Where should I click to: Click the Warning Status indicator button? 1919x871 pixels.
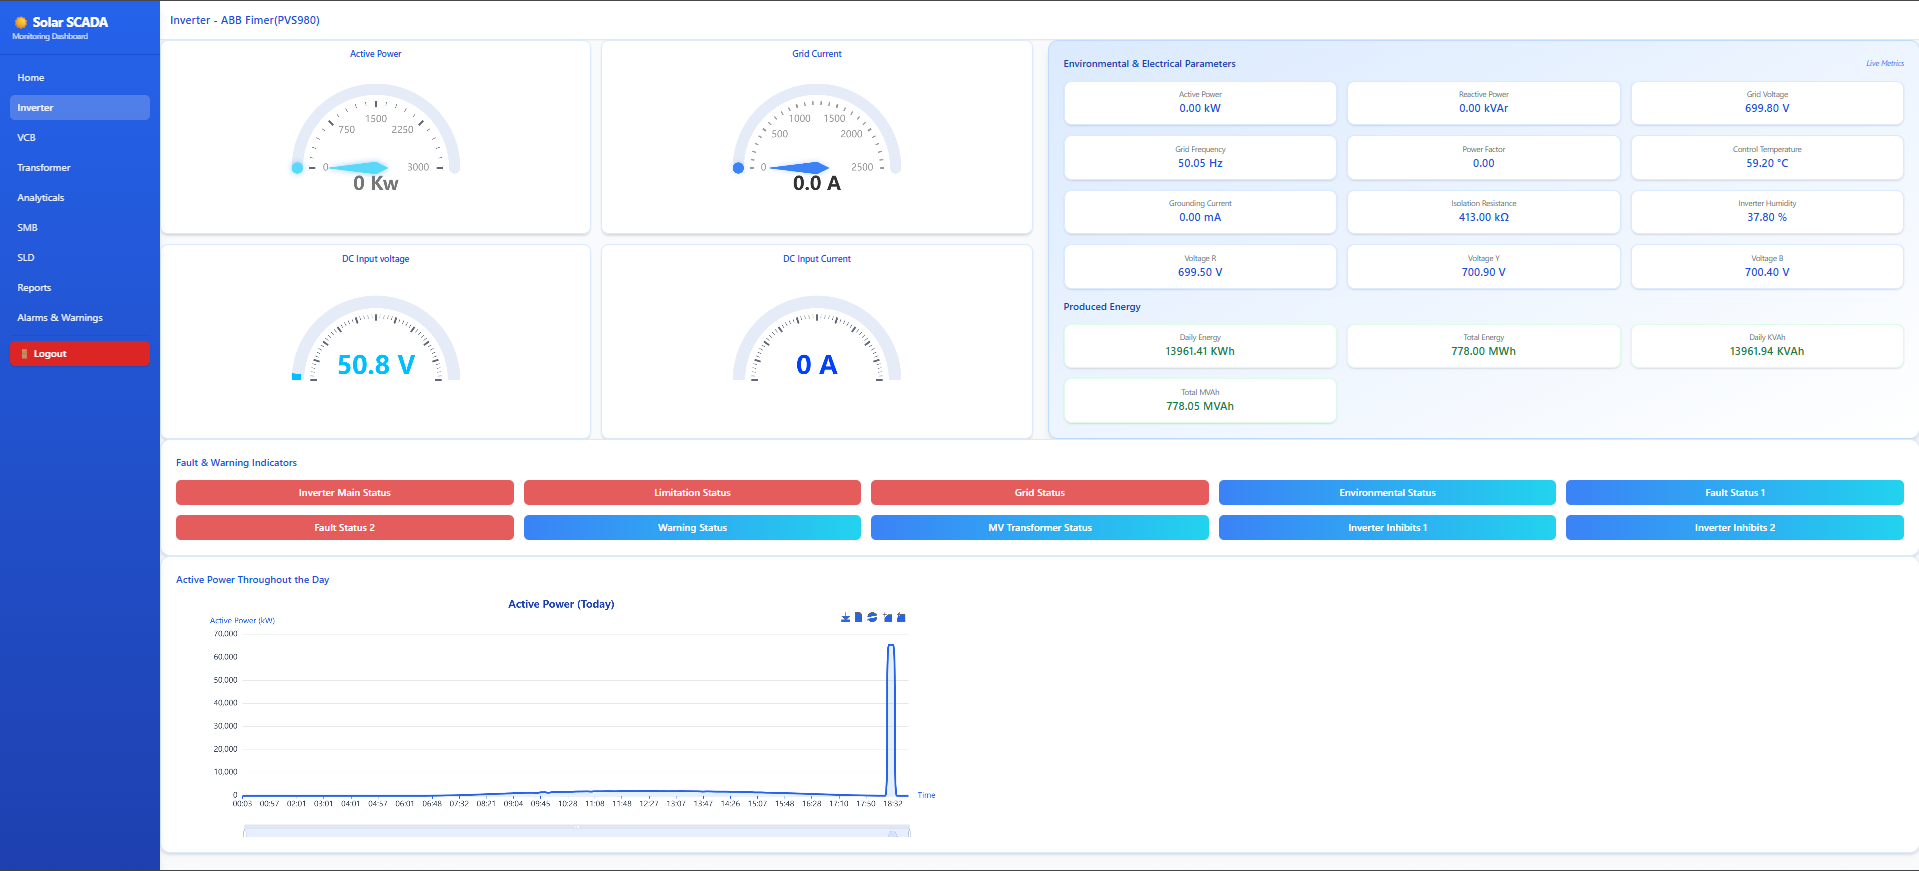692,528
